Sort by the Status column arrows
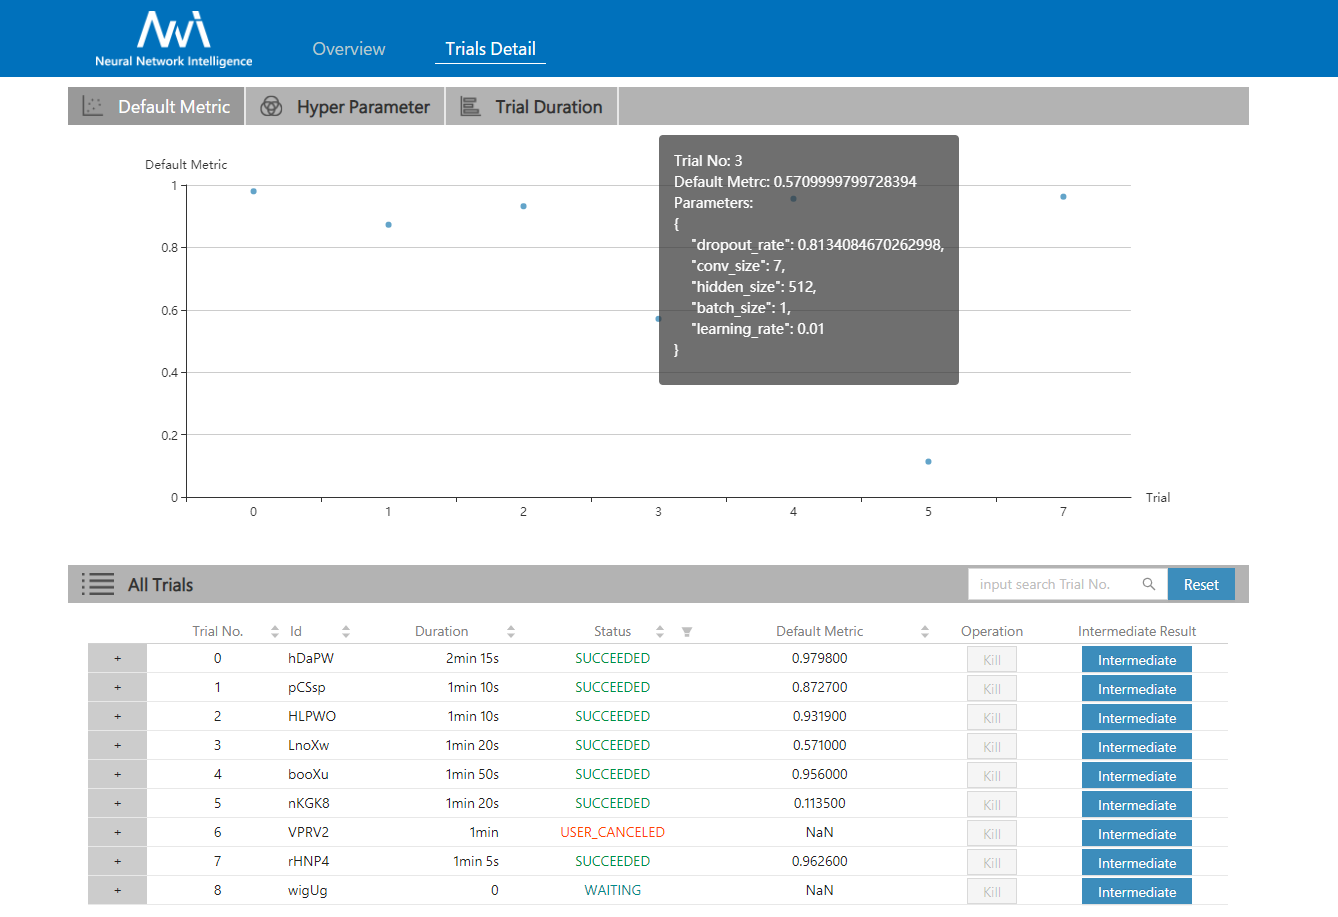 pos(660,632)
